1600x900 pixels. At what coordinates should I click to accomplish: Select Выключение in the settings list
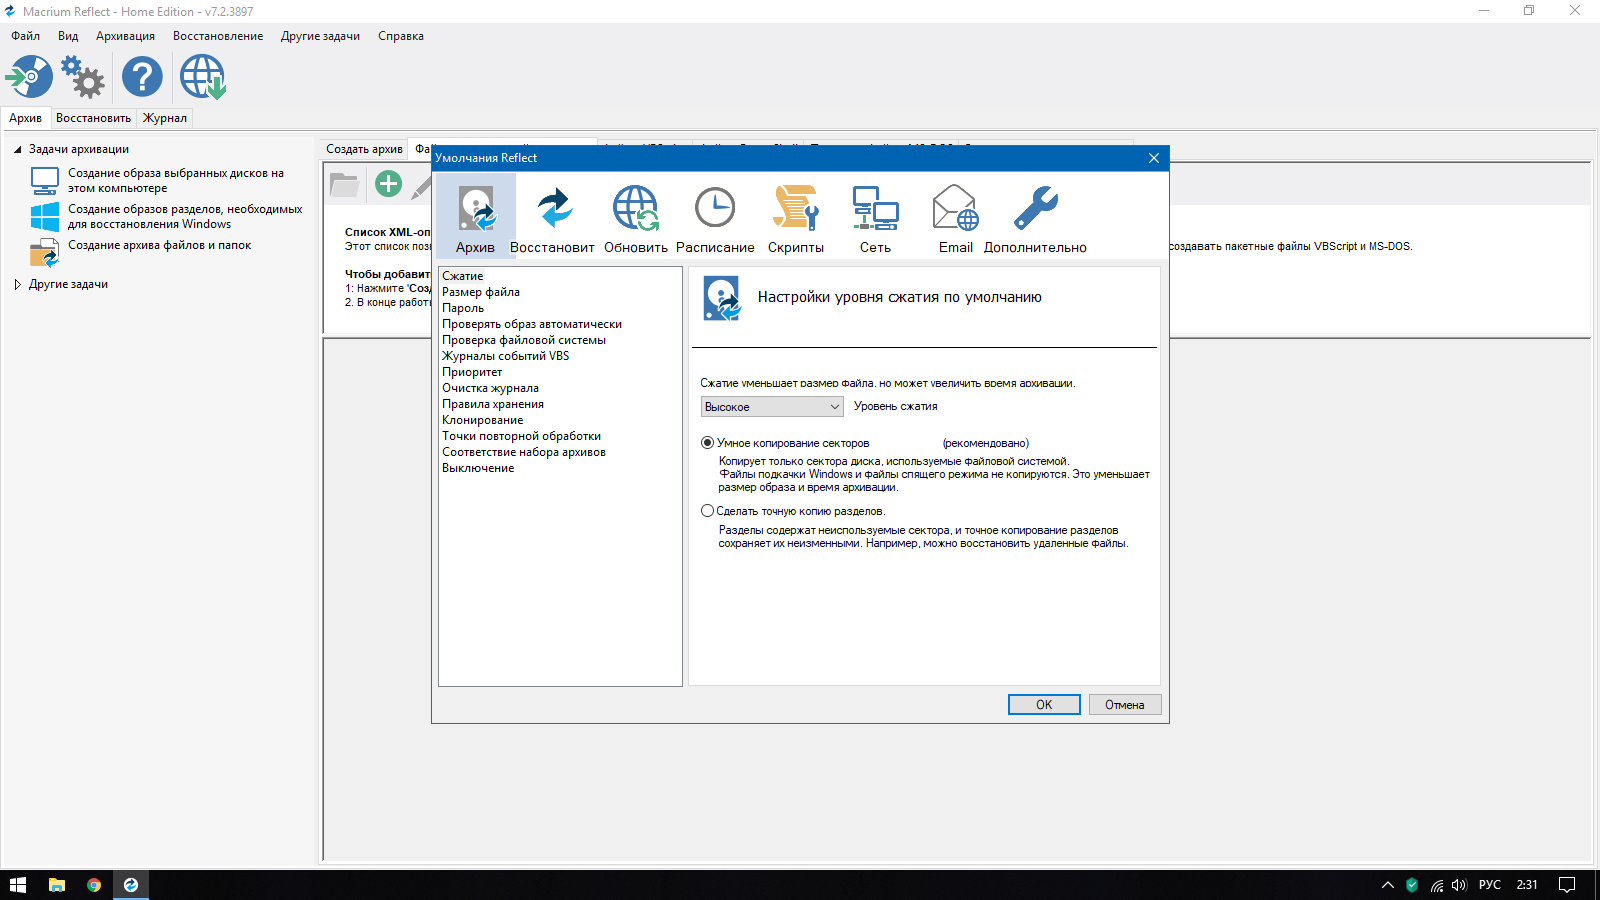coord(478,468)
